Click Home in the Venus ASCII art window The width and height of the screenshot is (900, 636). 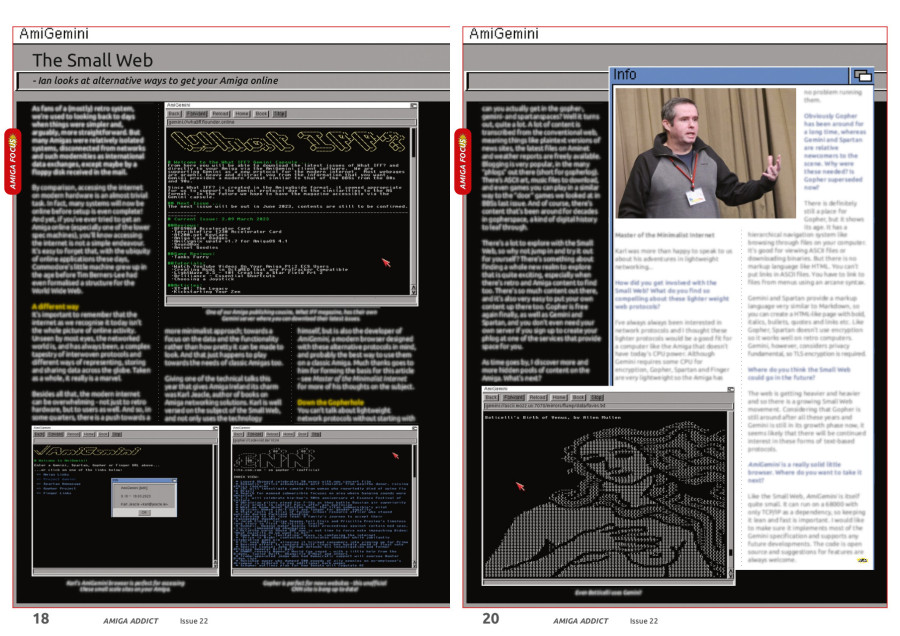(x=559, y=397)
